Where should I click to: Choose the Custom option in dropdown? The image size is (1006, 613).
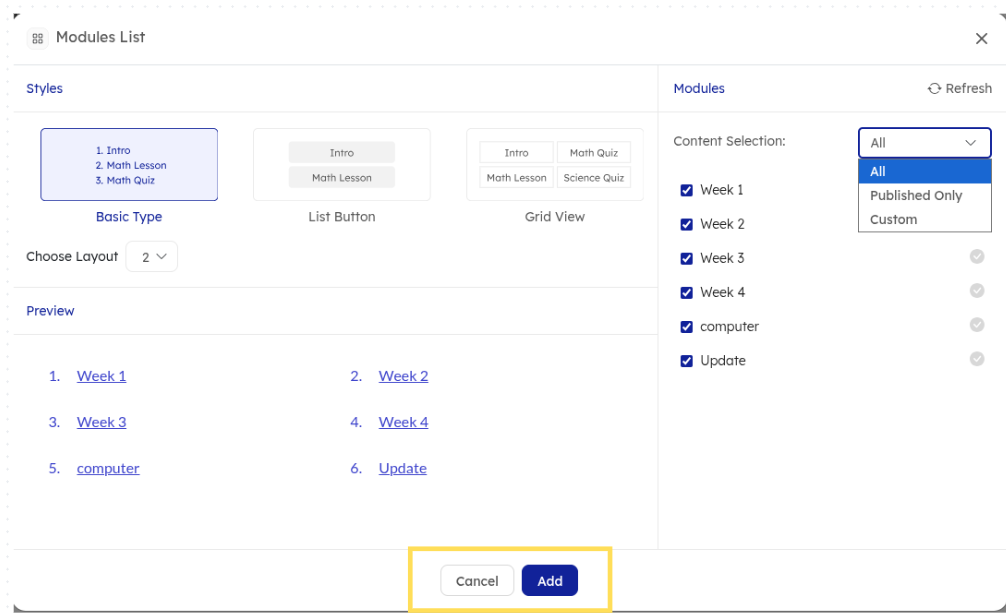(x=893, y=219)
